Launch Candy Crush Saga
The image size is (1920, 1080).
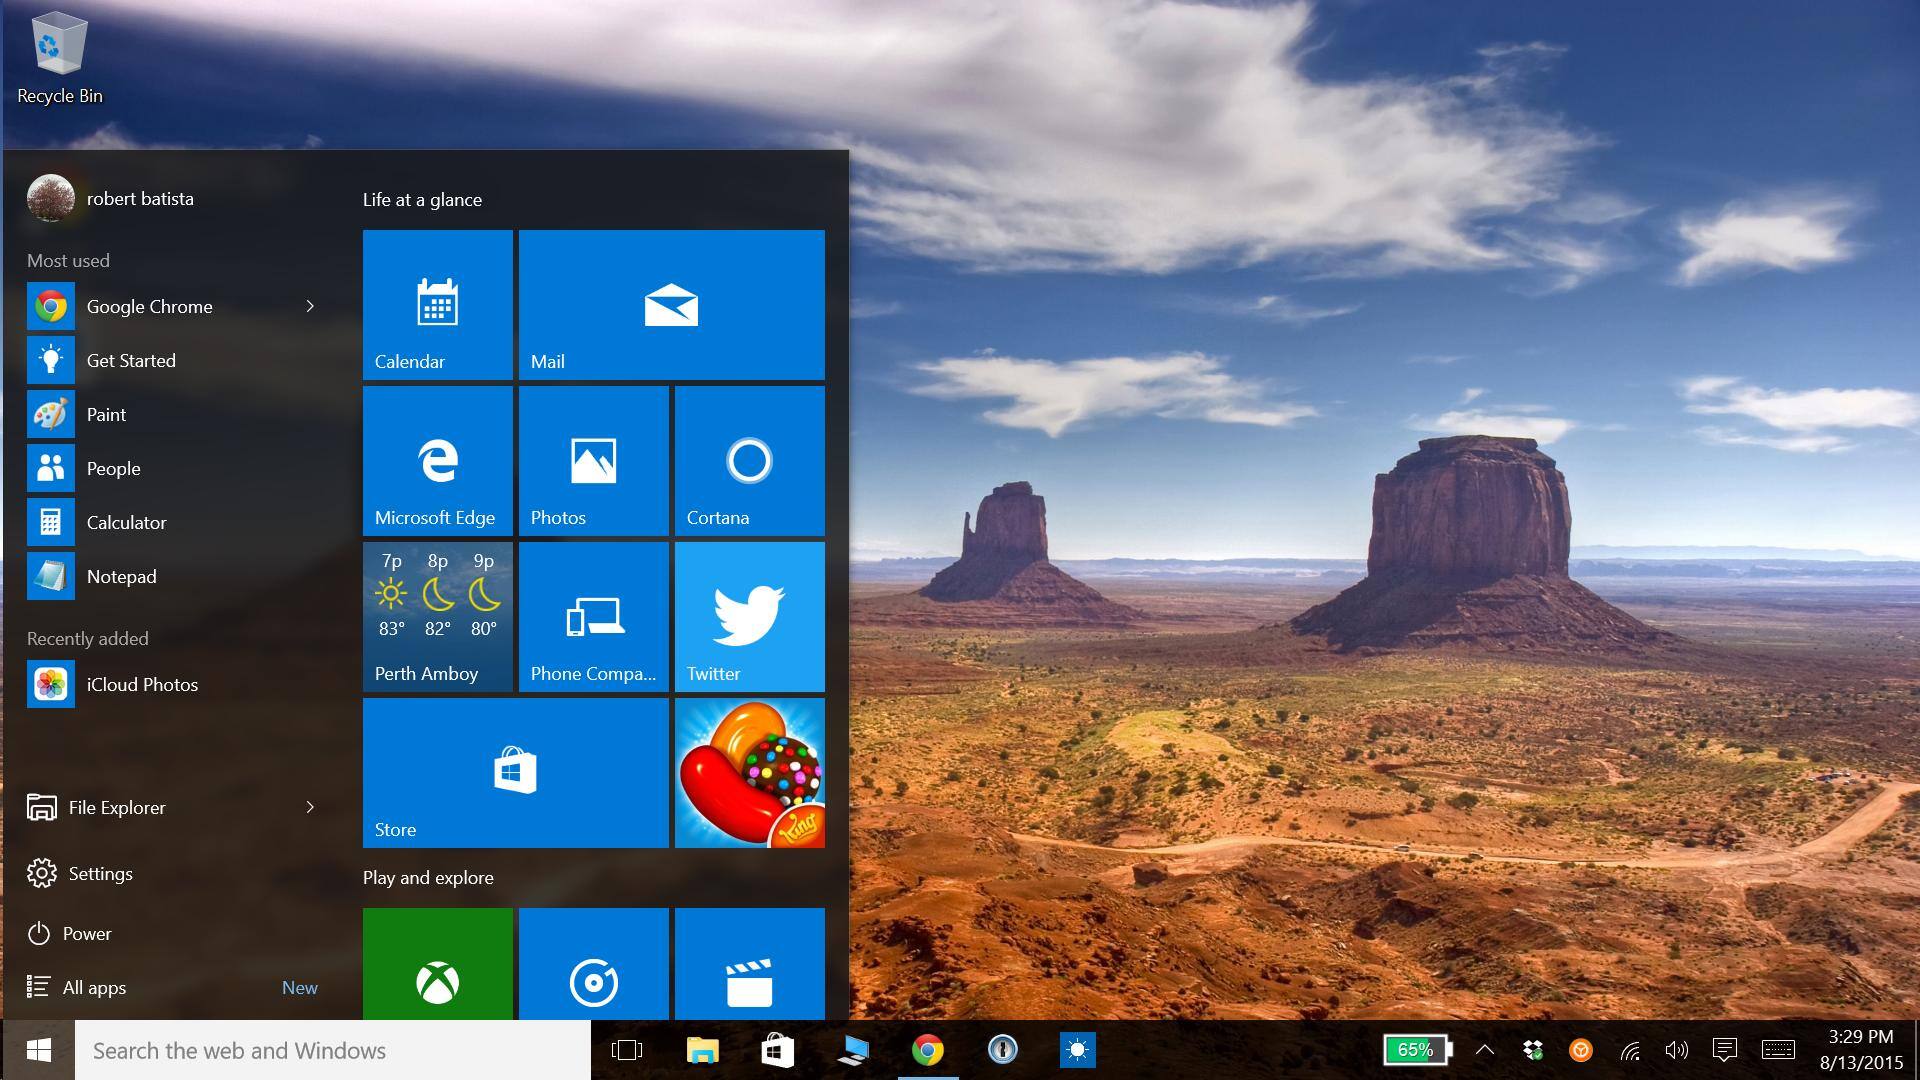click(749, 772)
